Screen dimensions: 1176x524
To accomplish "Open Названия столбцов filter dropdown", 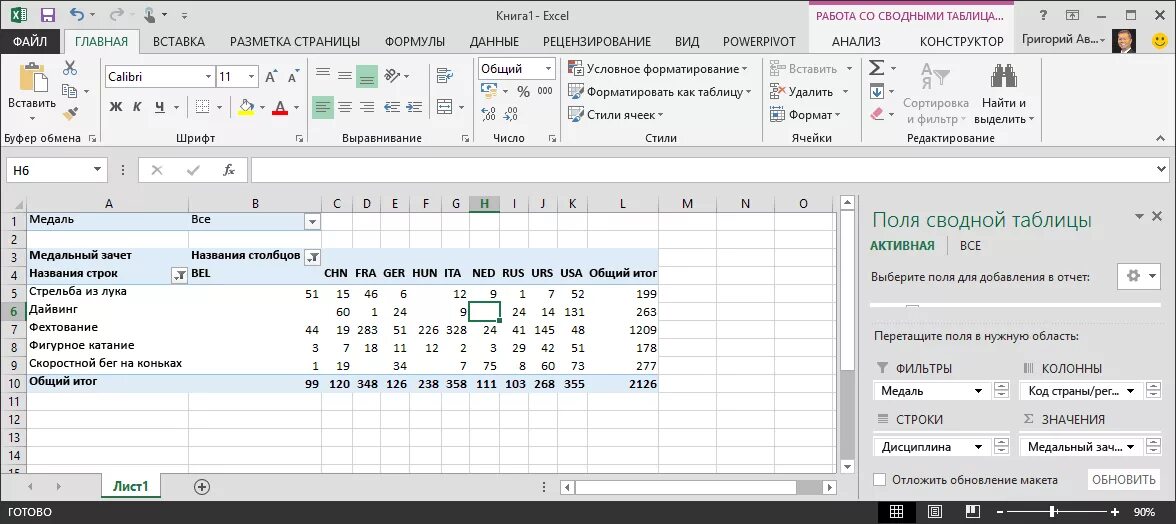I will pos(312,256).
